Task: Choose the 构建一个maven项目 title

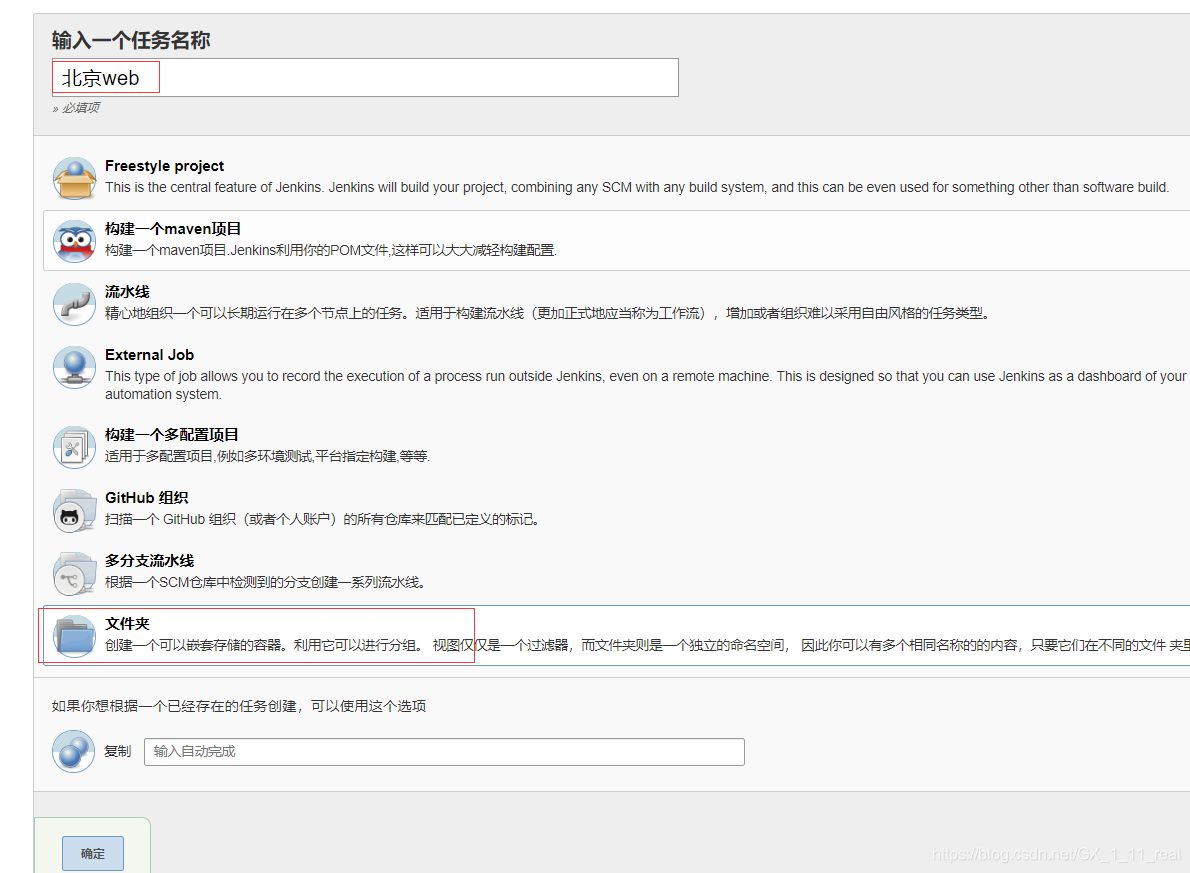Action: coord(173,229)
